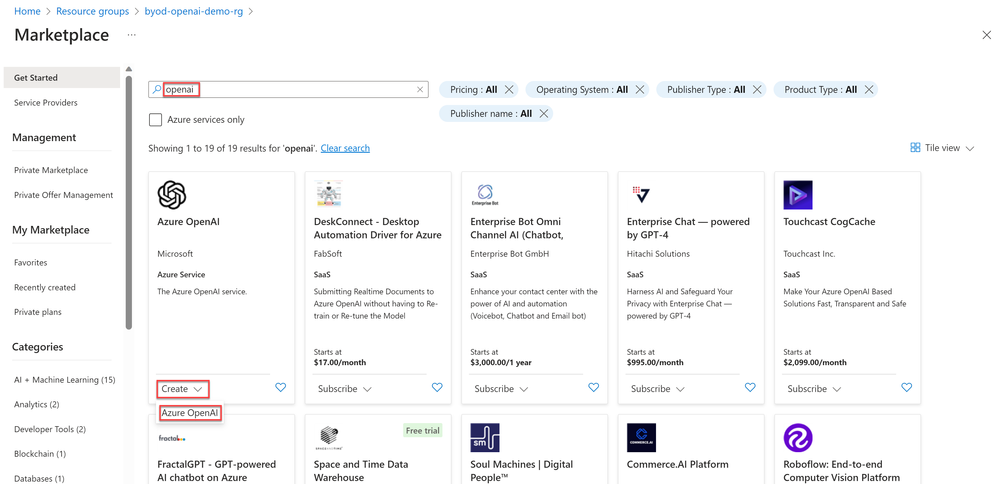Open the Touchcast CogCache card title
The image size is (999, 484).
pyautogui.click(x=830, y=222)
